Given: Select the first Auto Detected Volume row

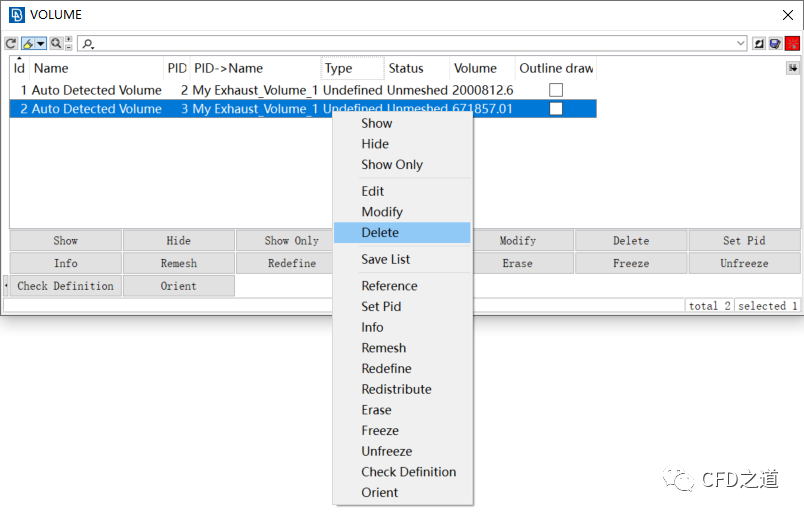Looking at the screenshot, I should click(96, 90).
